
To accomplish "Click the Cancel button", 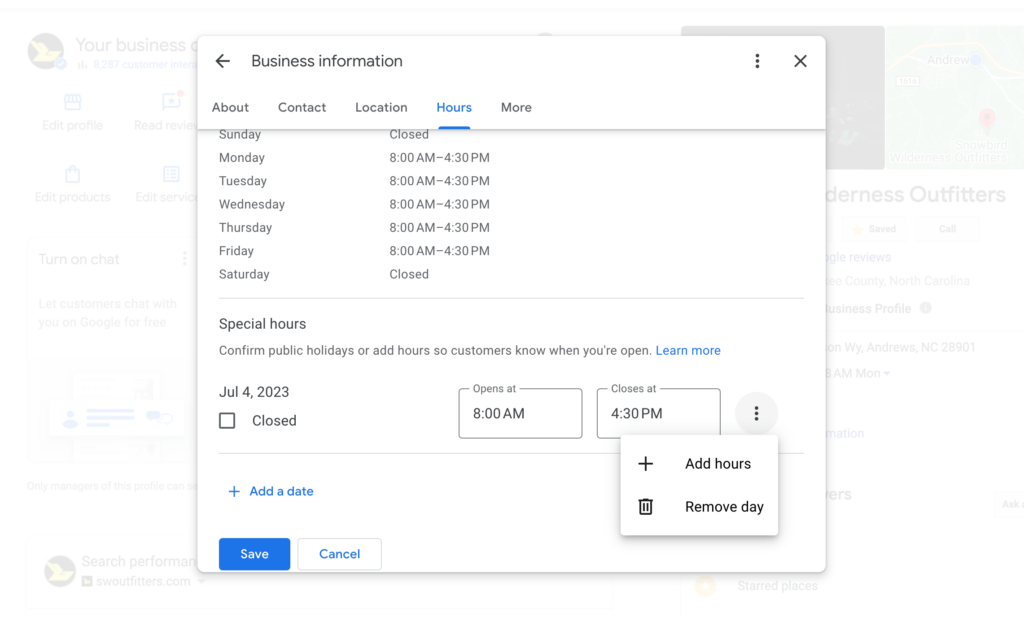I will tap(340, 554).
